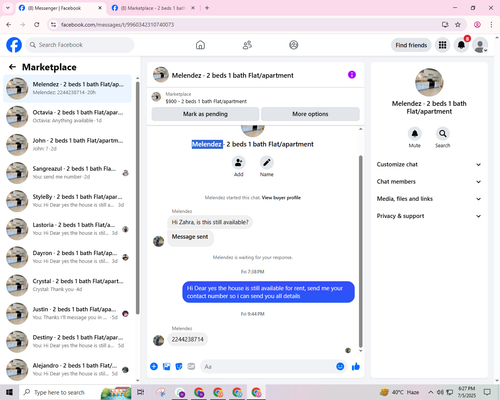The height and width of the screenshot is (400, 500).
Task: Open Justin conversation
Action: coord(67,313)
